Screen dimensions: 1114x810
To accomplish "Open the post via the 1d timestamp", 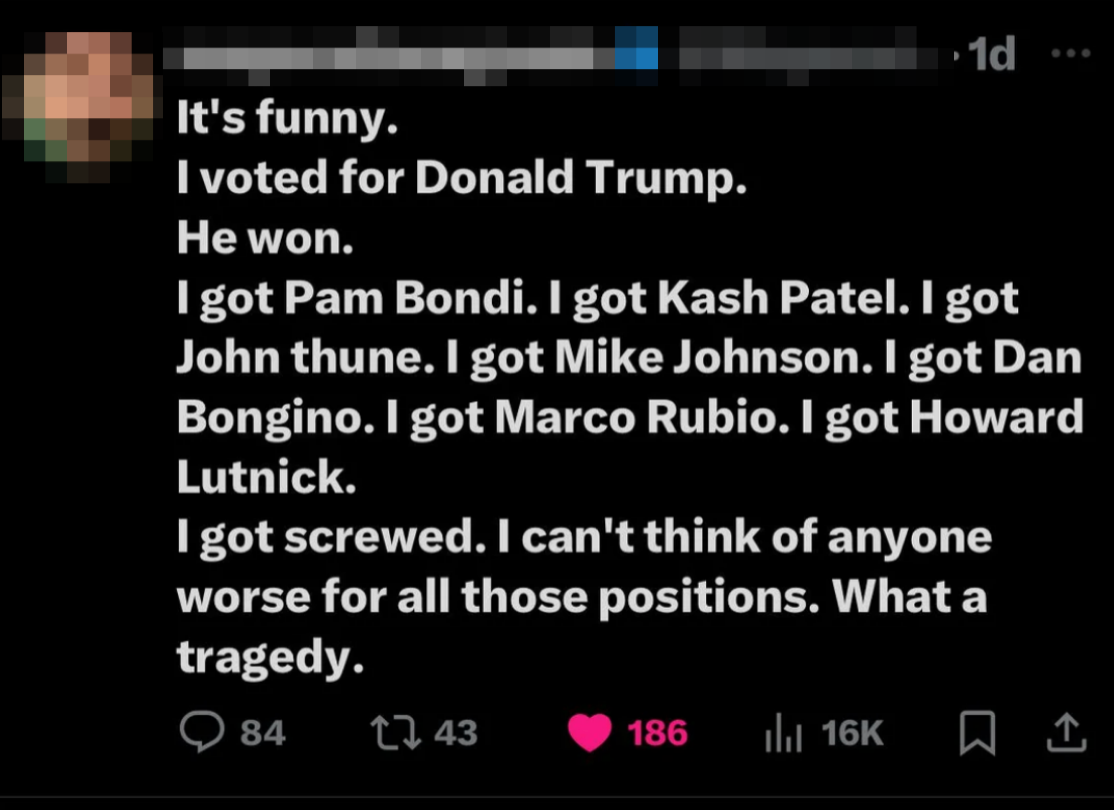I will pyautogui.click(x=991, y=55).
